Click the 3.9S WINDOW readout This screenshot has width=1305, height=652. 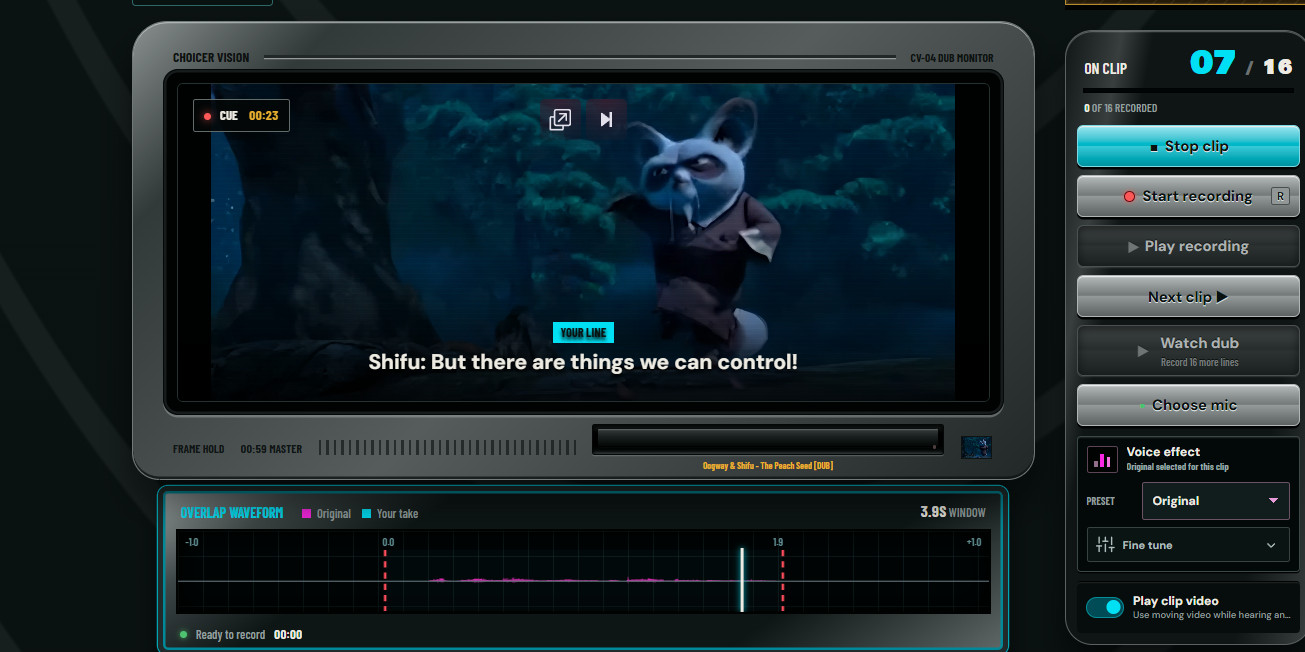click(953, 512)
